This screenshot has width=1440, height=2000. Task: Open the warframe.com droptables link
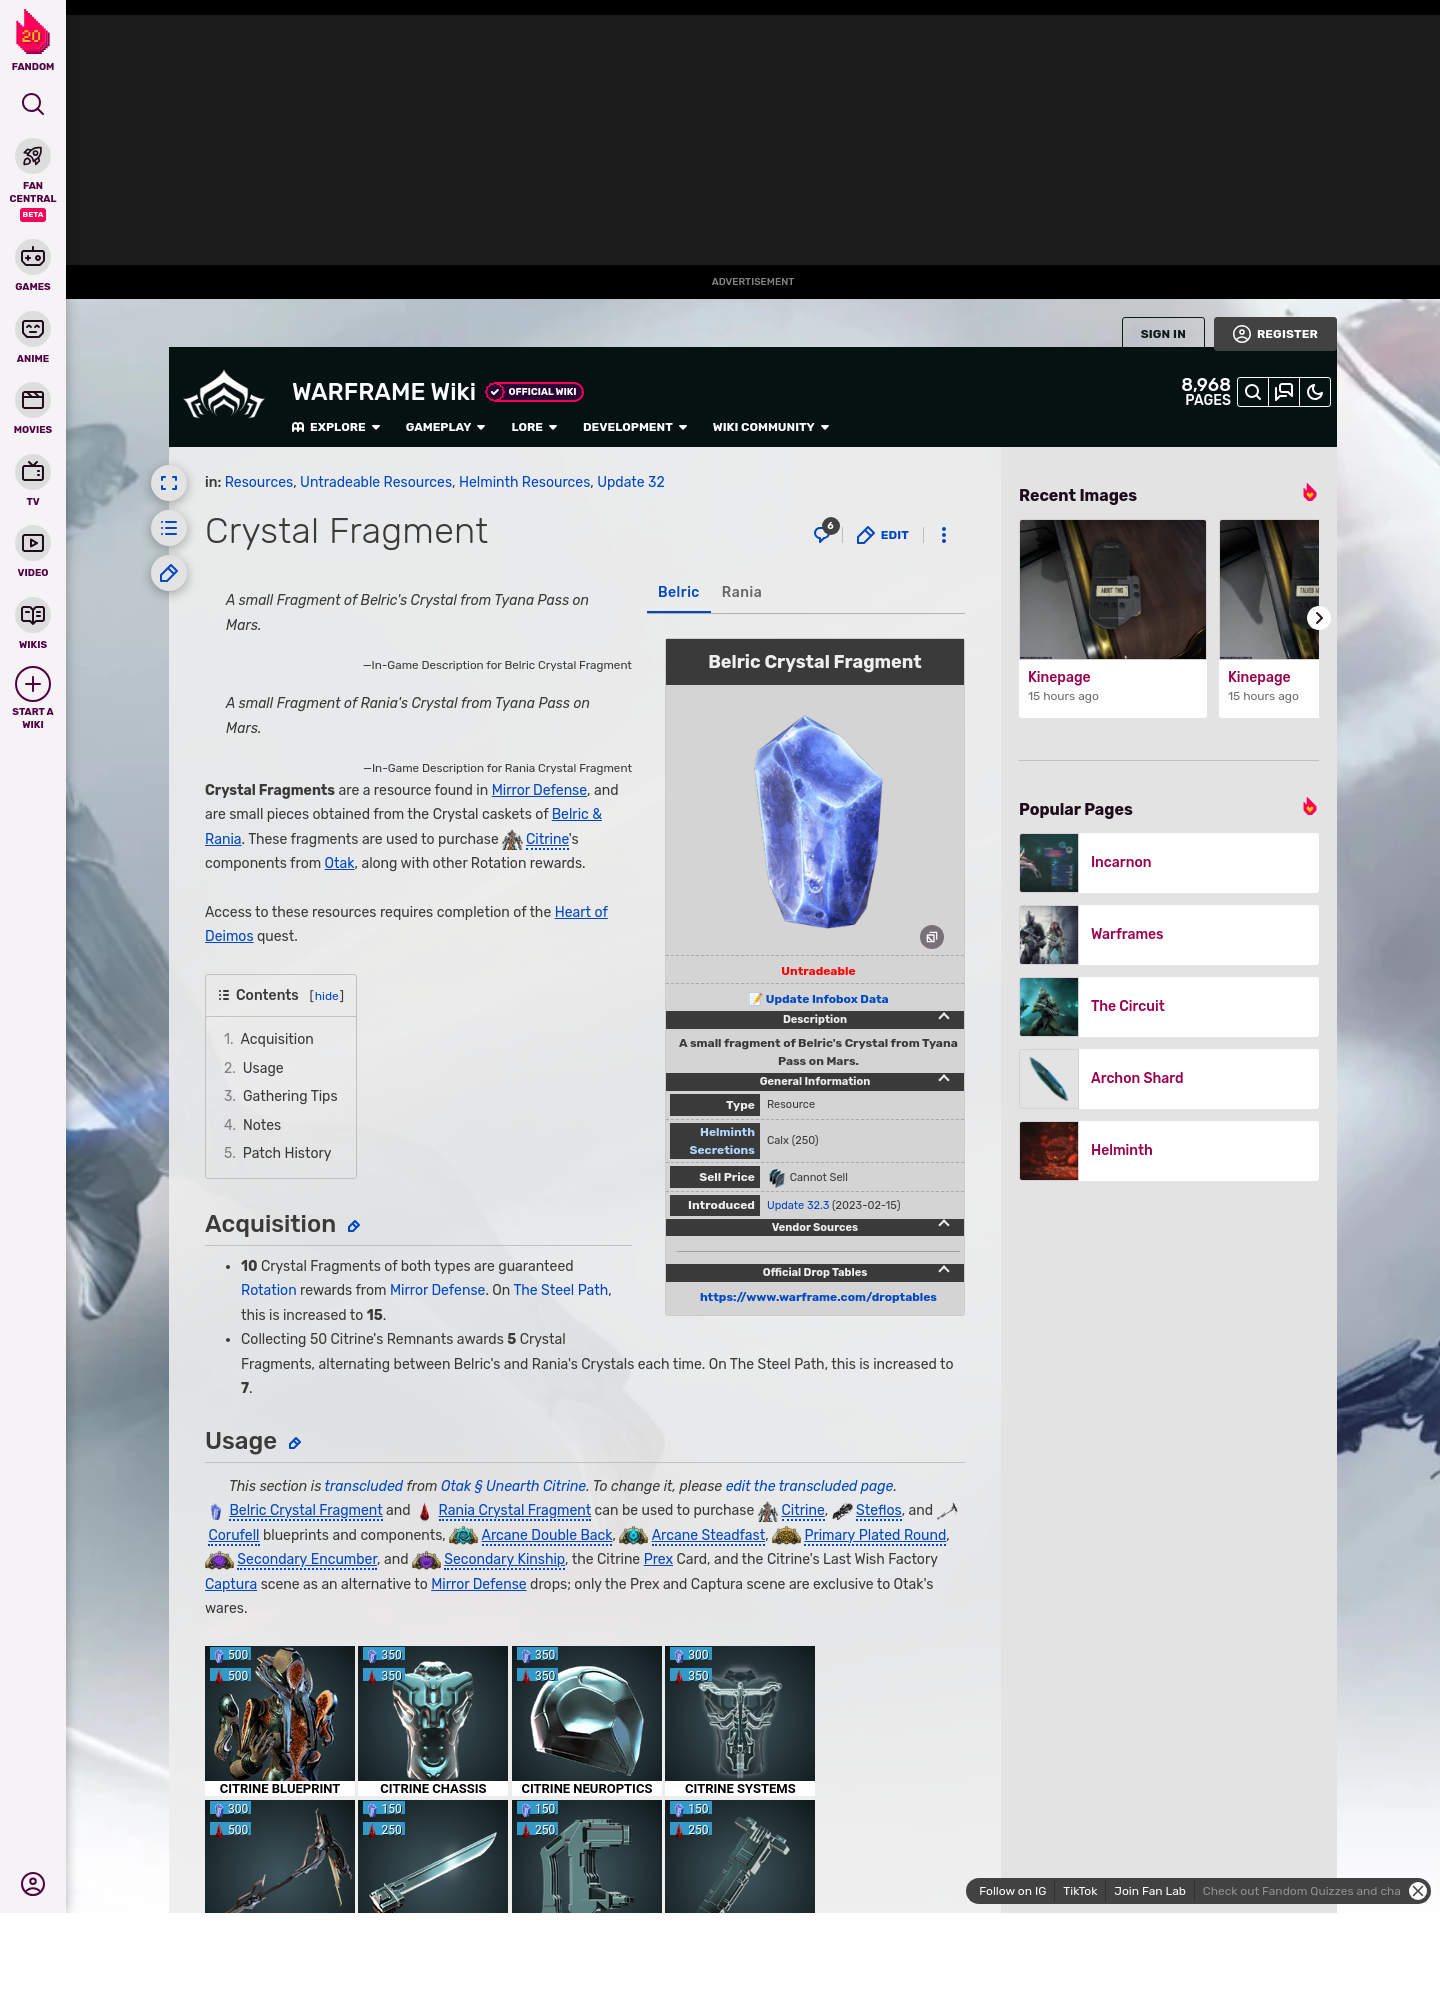[x=818, y=1297]
